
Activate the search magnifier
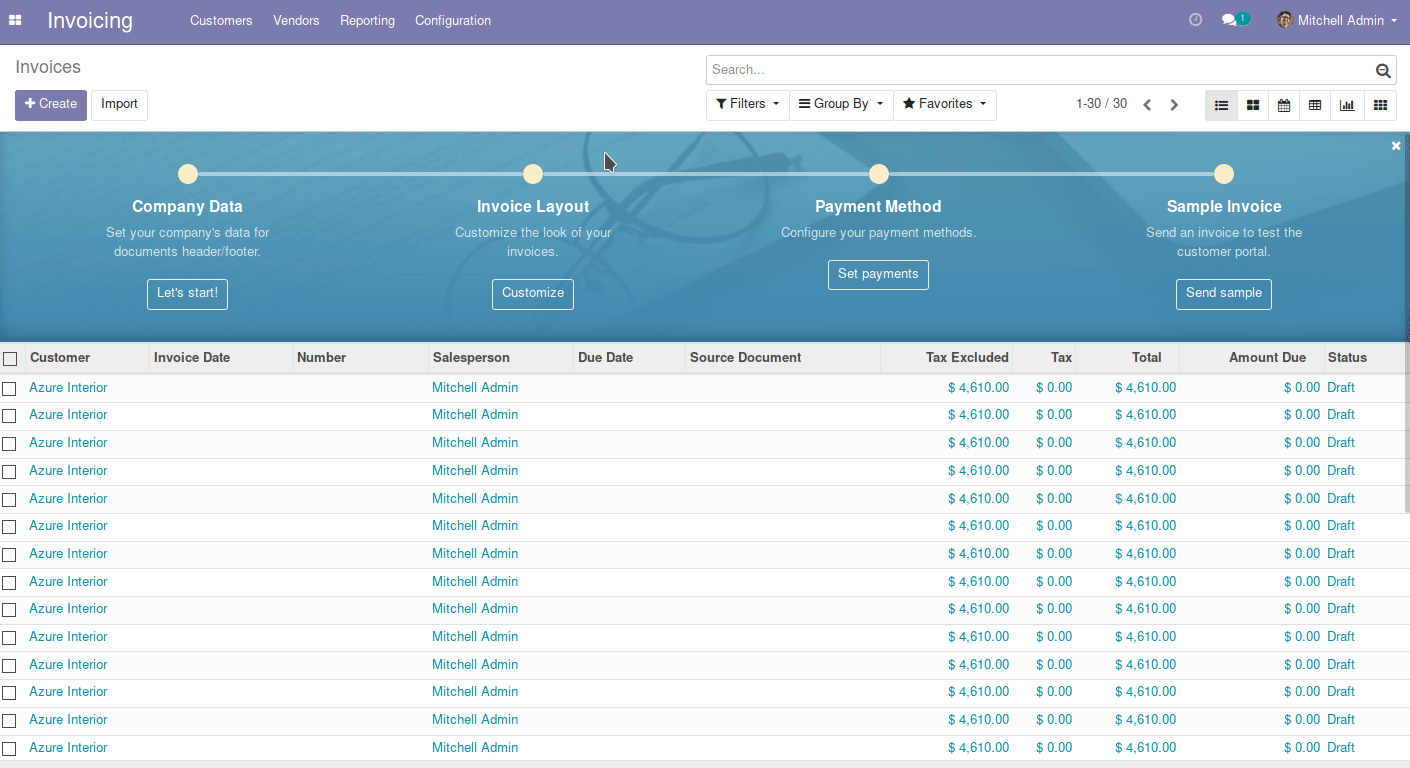[x=1383, y=70]
